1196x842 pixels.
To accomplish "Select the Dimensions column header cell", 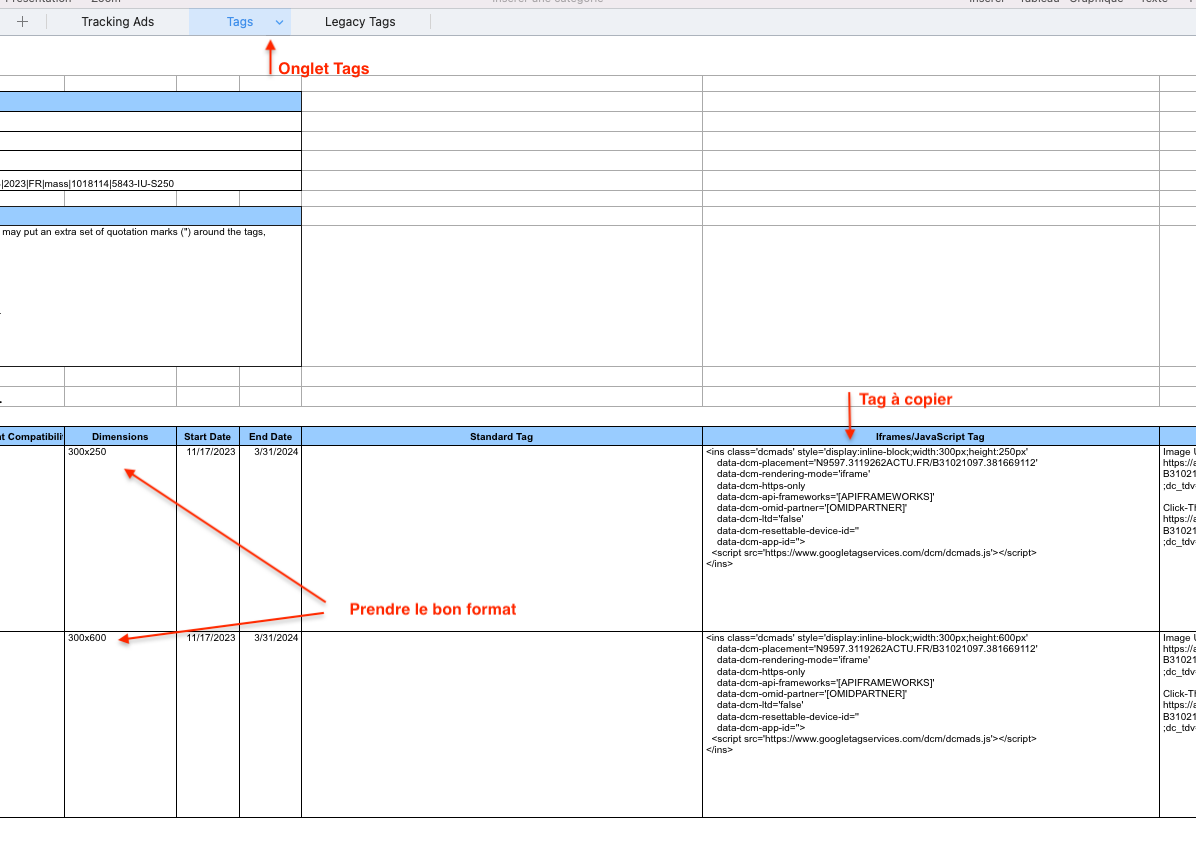I will (x=121, y=436).
